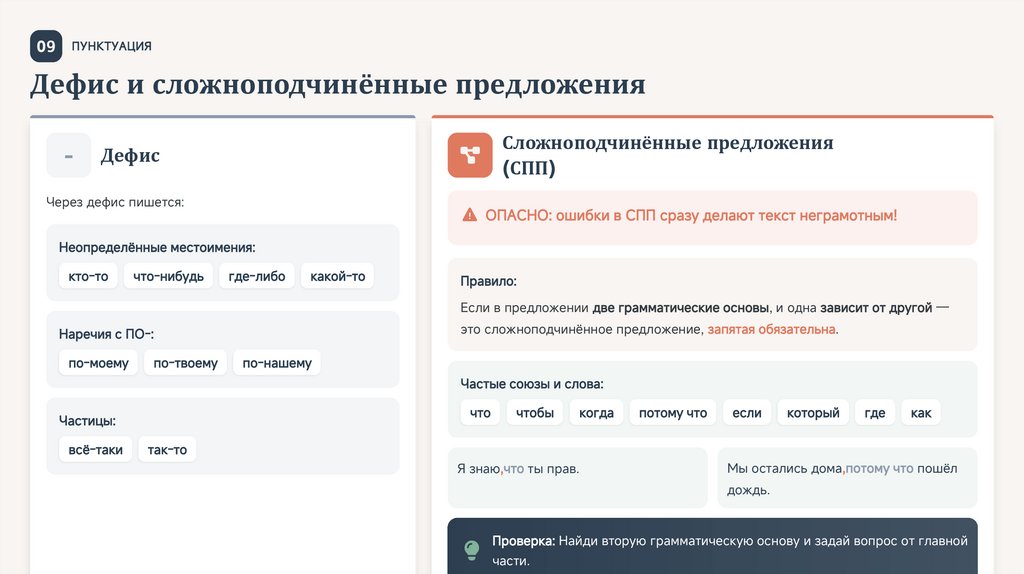Click the warning triangle icon before ОПАСНО
Viewport: 1024px width, 574px height.
pos(470,215)
